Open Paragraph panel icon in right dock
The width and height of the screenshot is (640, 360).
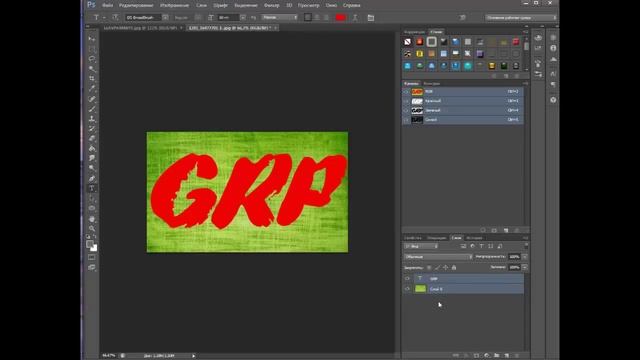pyautogui.click(x=553, y=85)
